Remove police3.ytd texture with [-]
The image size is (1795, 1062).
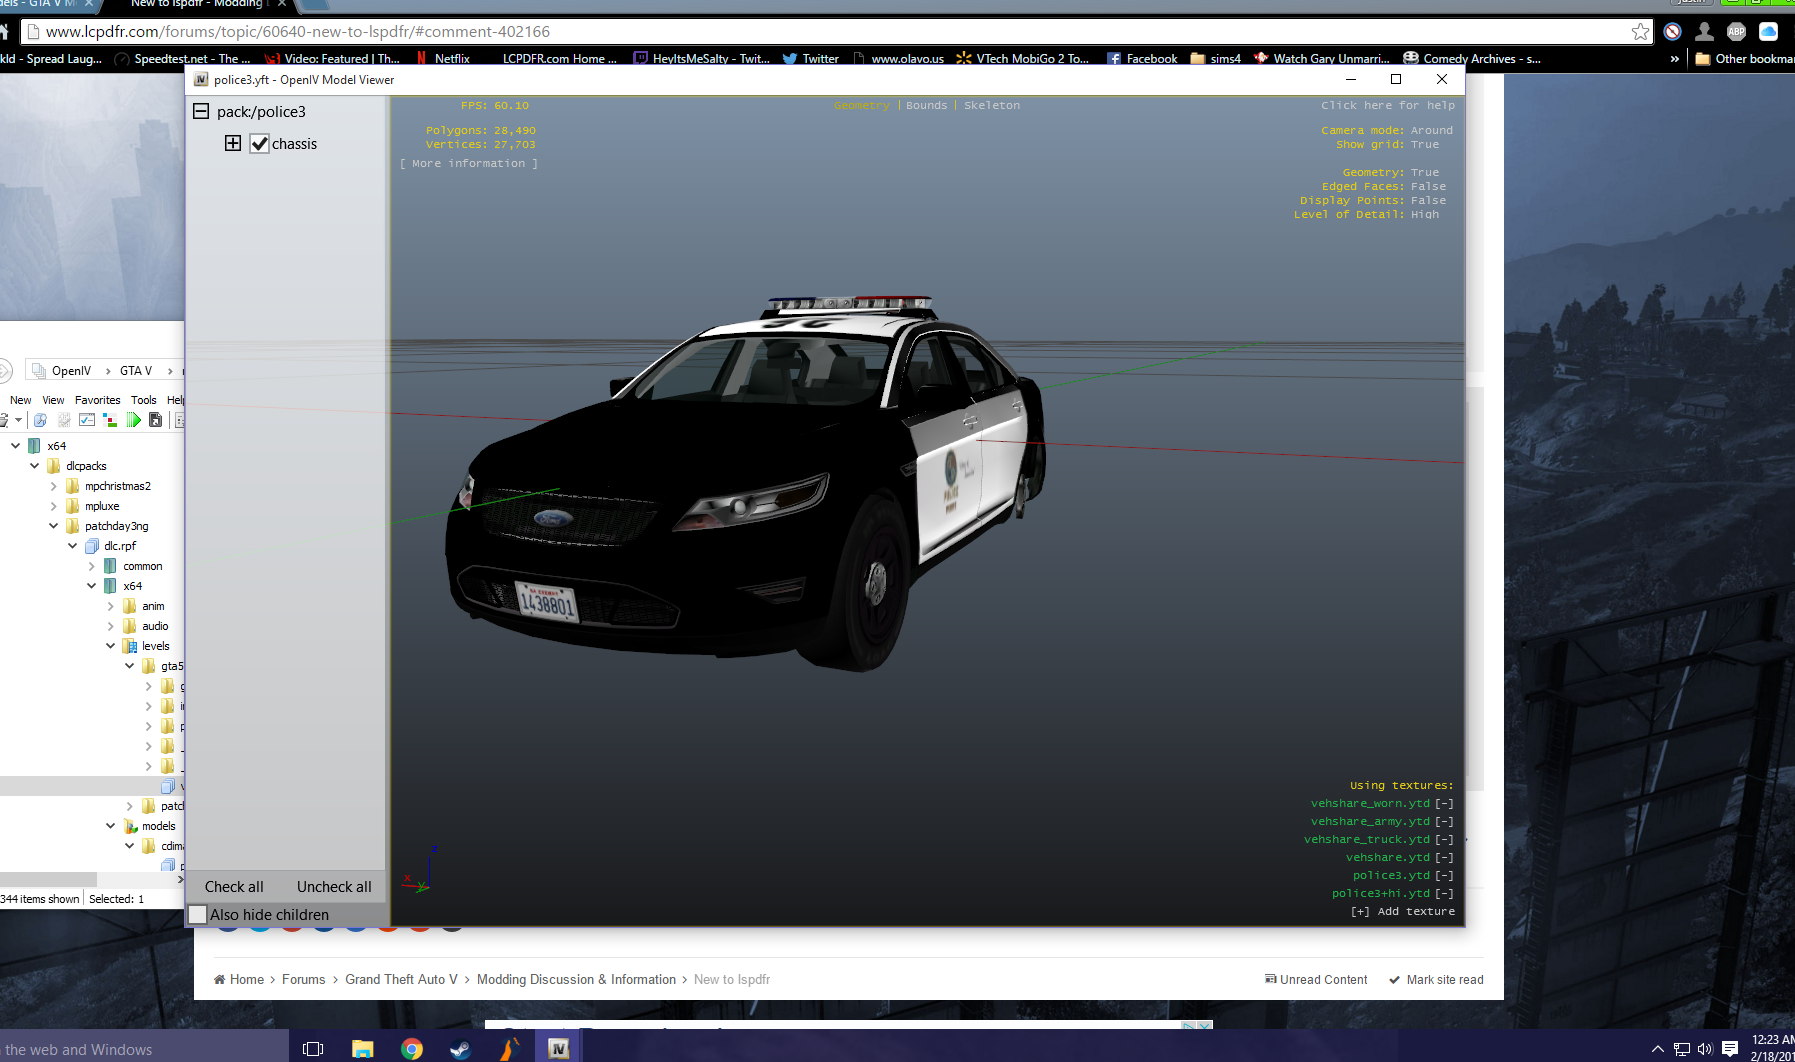click(1444, 875)
